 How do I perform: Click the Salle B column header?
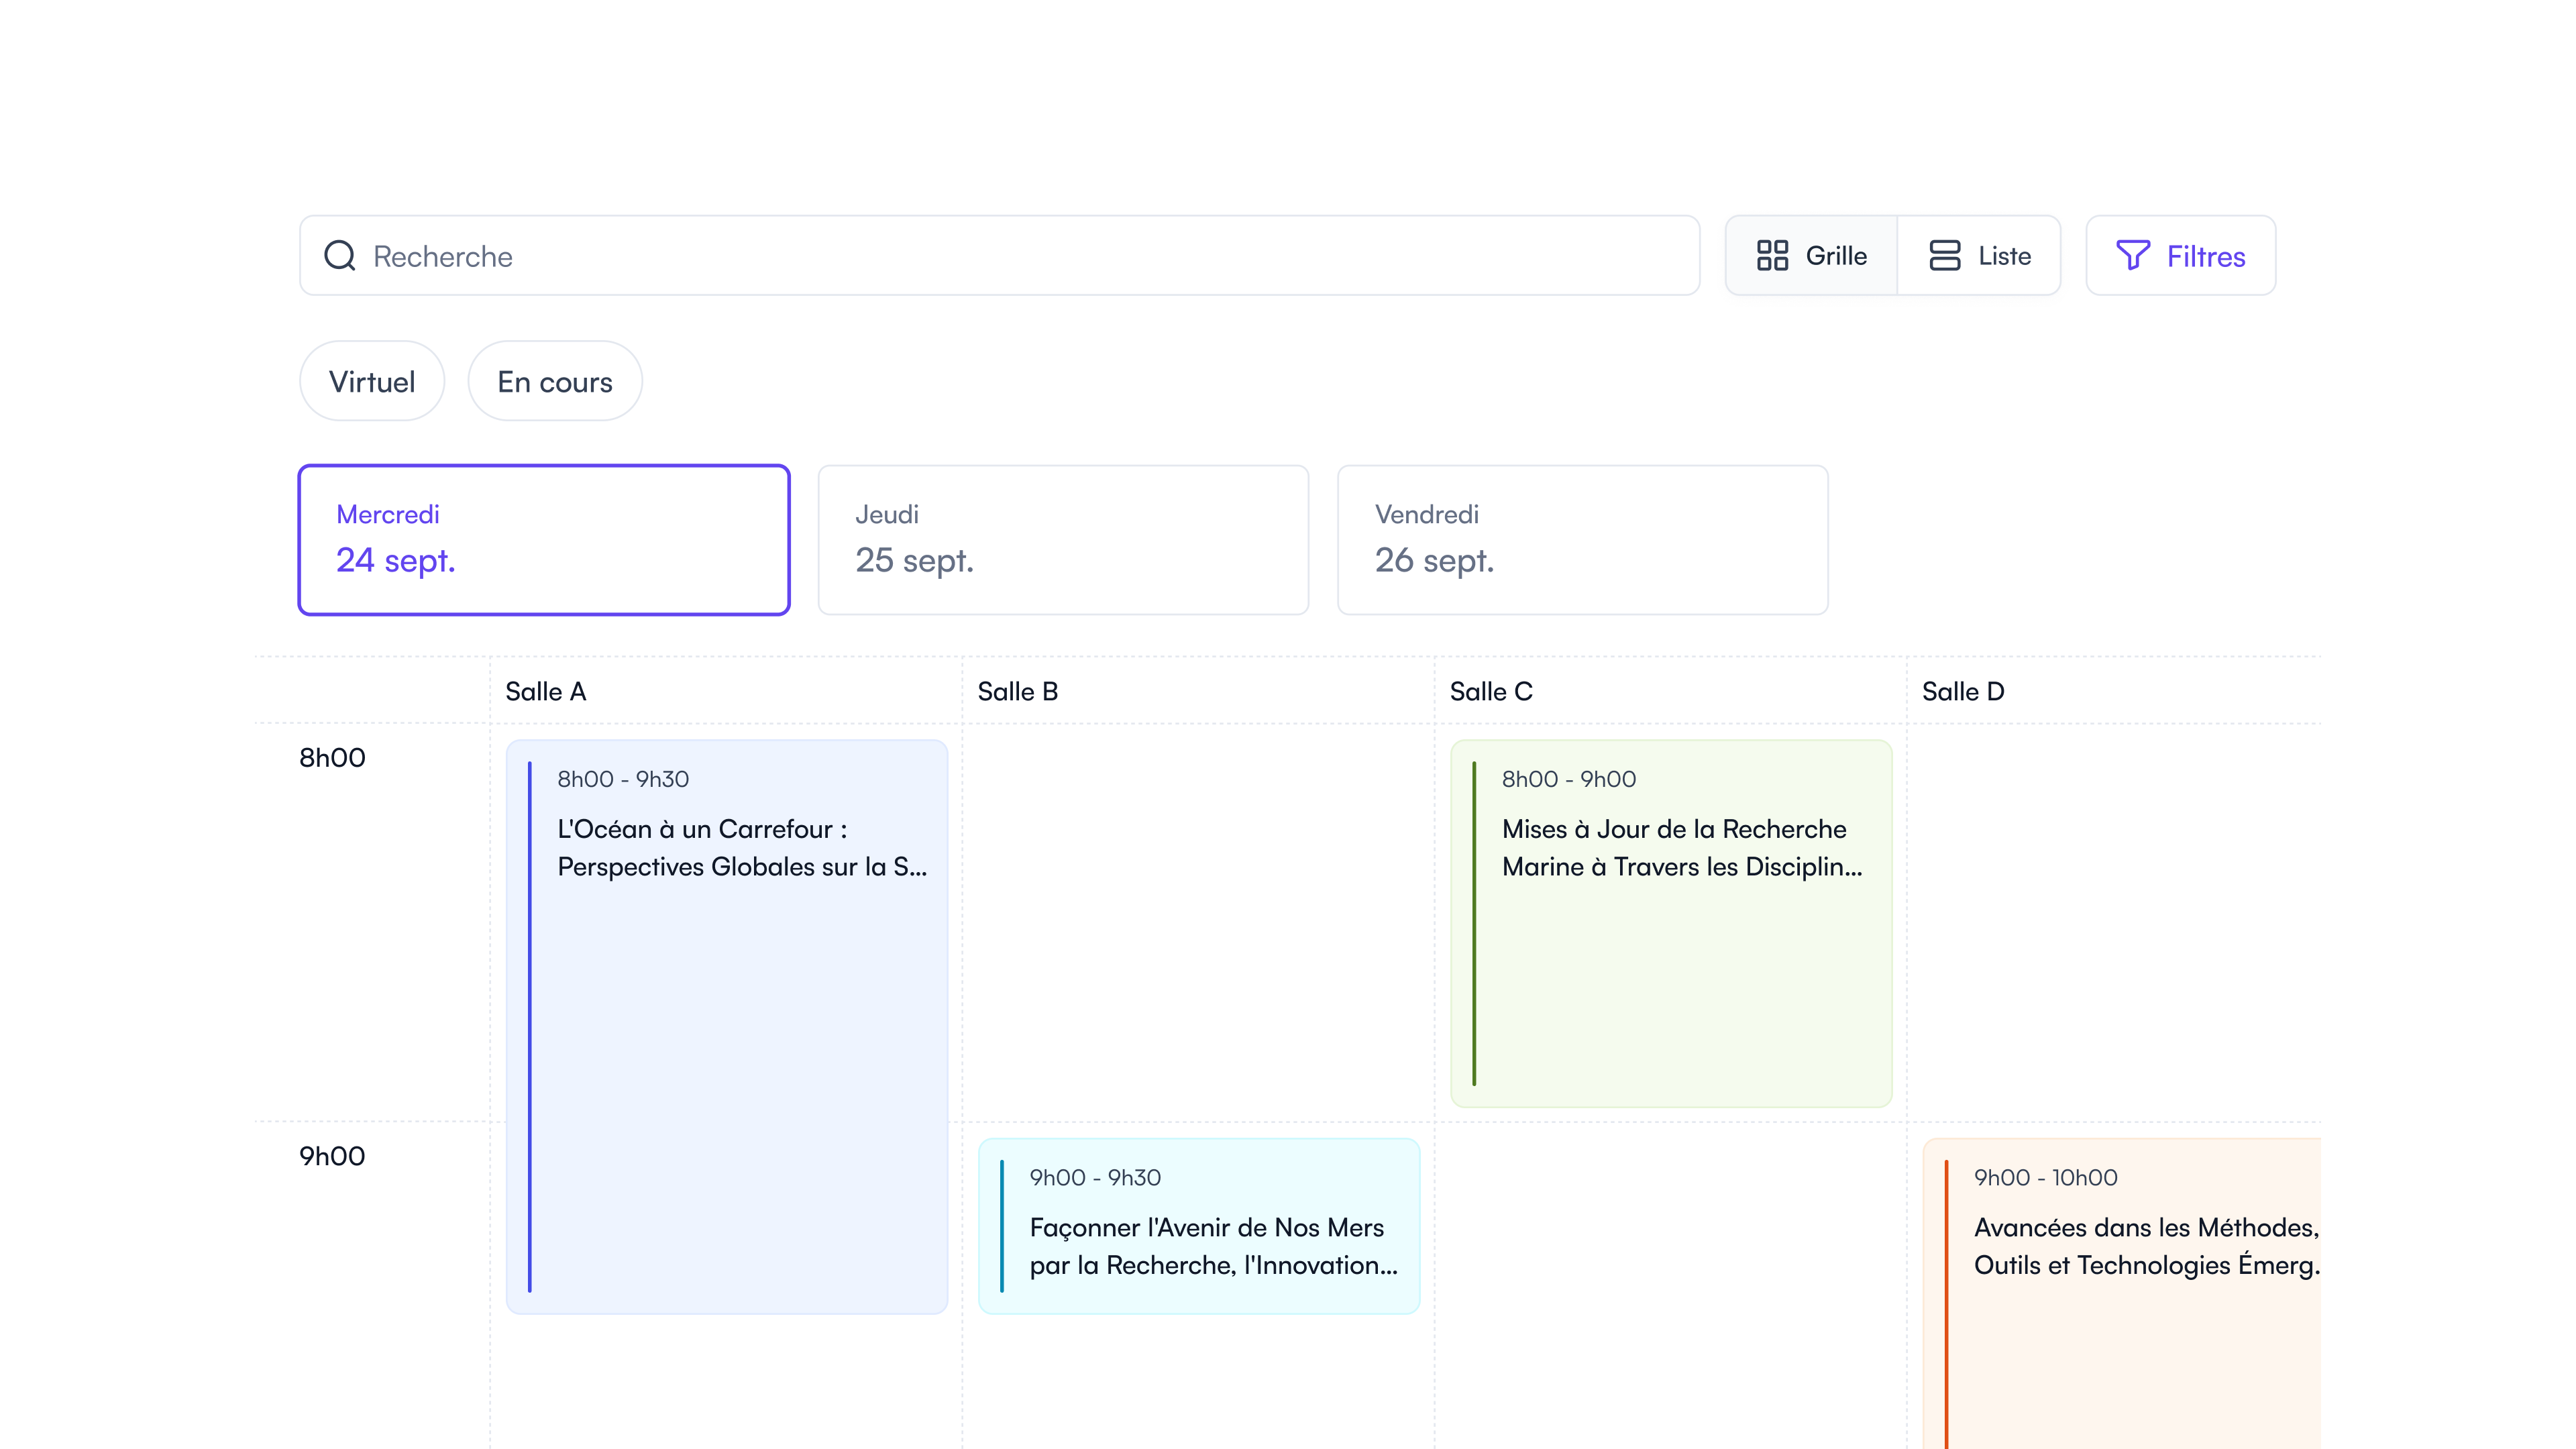coord(1018,691)
